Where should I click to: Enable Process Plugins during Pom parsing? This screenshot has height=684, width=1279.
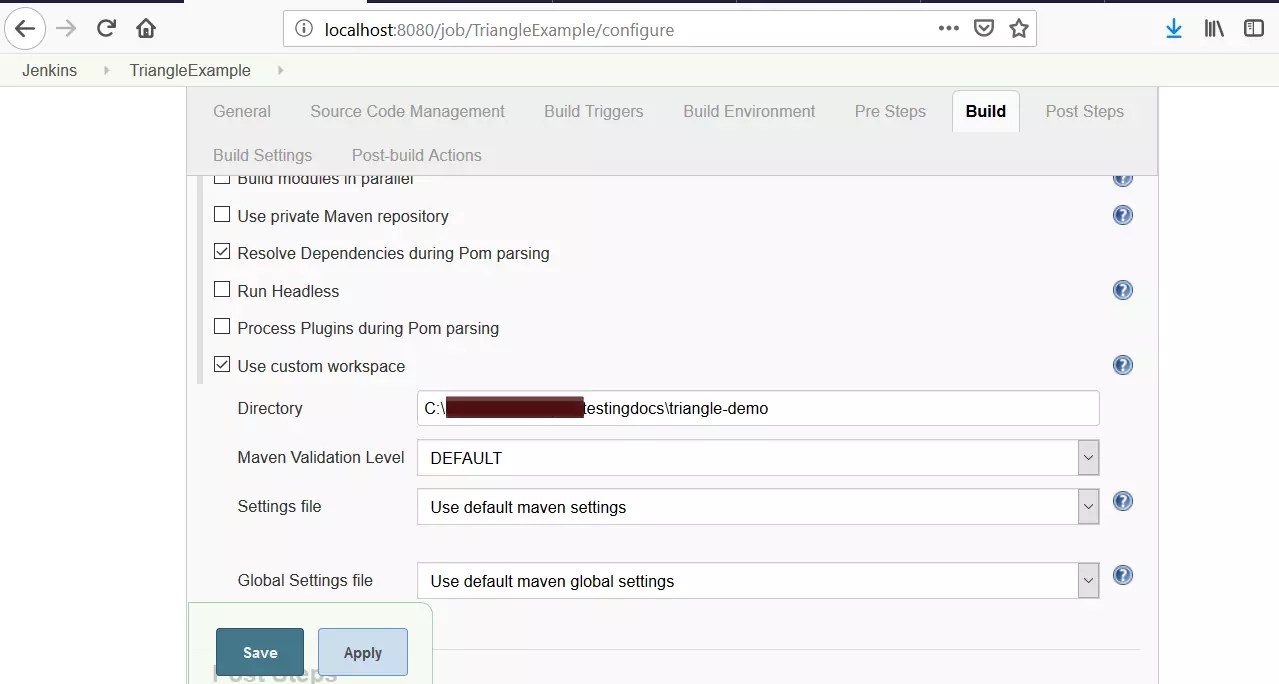pyautogui.click(x=221, y=326)
